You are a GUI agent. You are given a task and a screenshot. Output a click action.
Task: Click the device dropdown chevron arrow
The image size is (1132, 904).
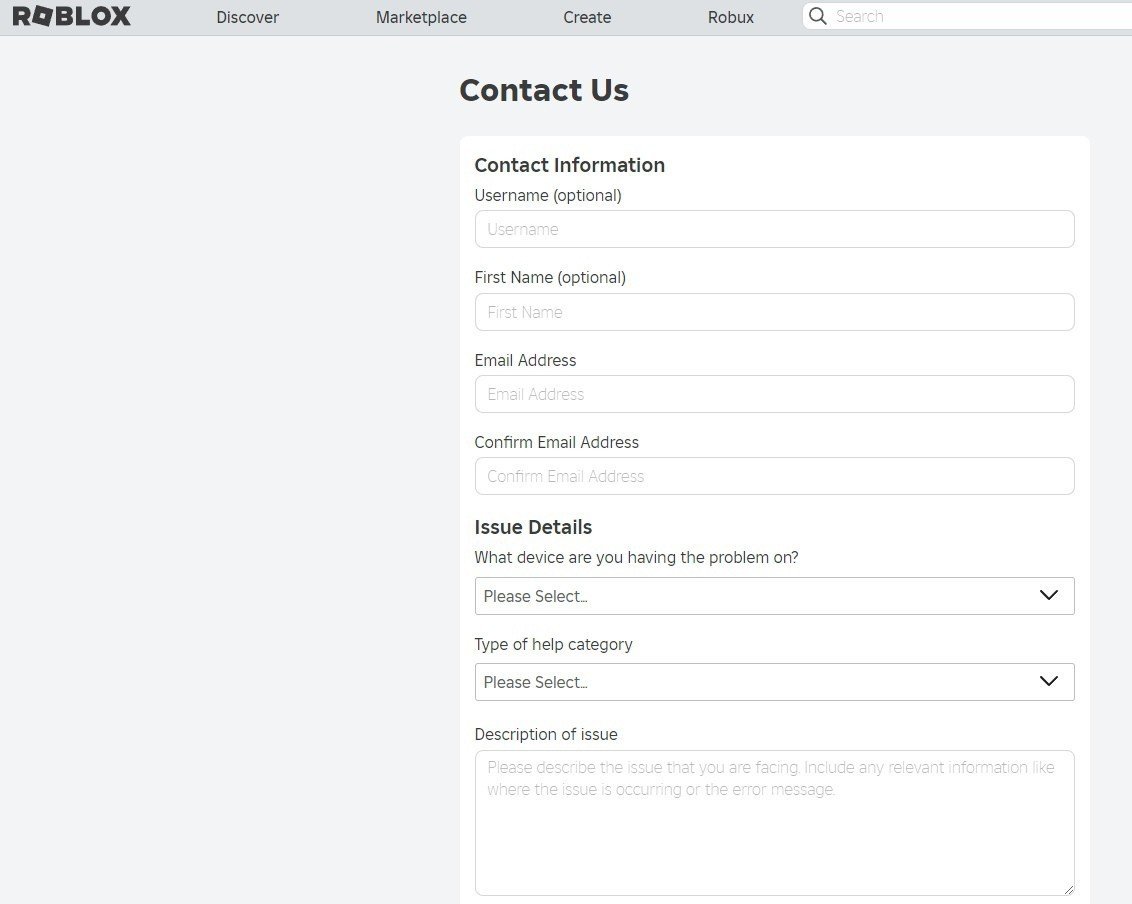1048,595
